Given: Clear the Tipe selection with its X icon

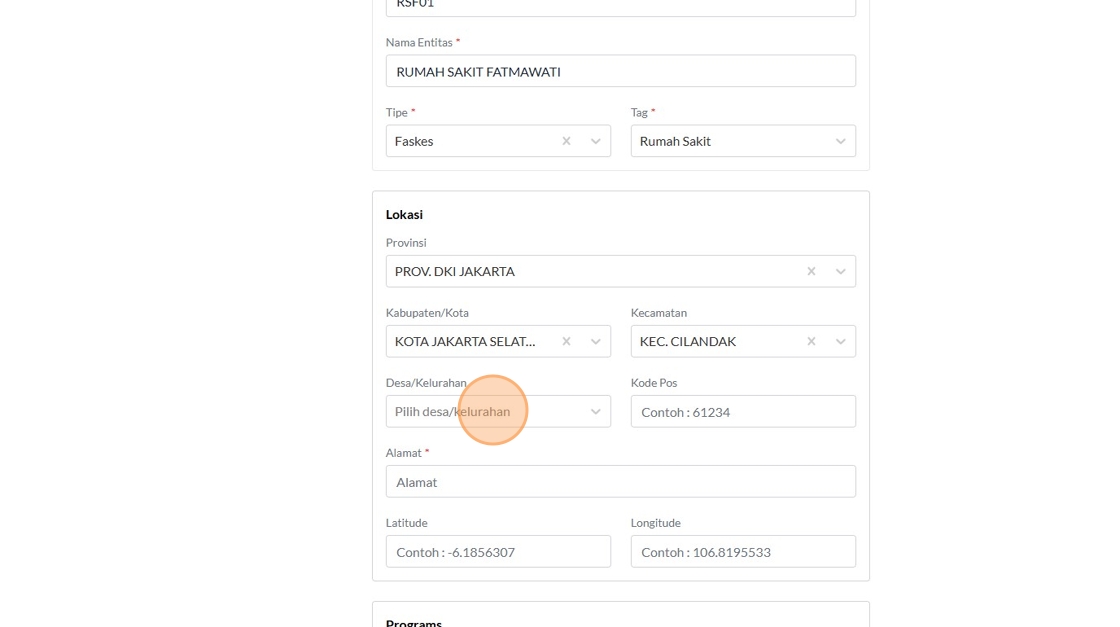Looking at the screenshot, I should (566, 141).
